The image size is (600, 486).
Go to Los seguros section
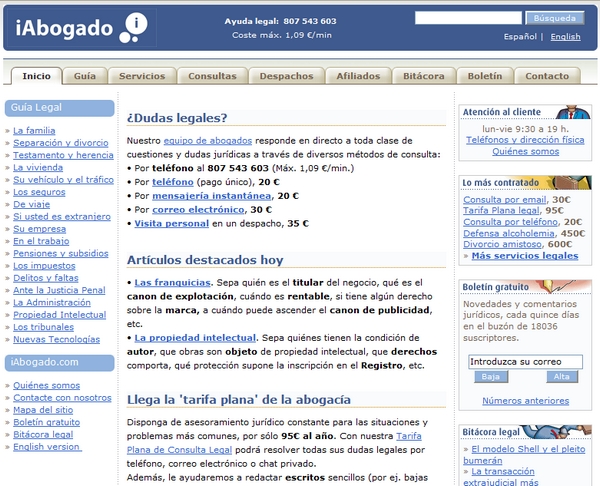pos(39,192)
